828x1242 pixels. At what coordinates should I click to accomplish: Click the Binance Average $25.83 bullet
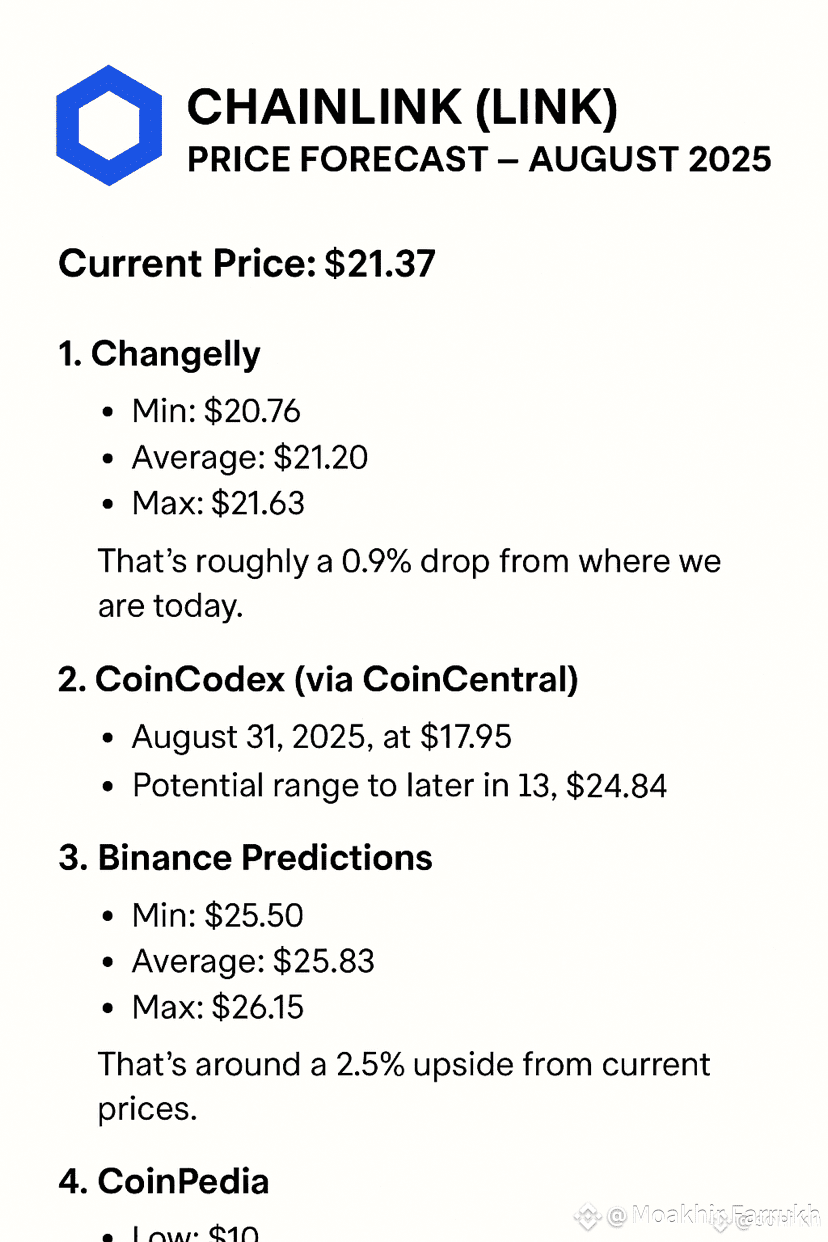(252, 962)
